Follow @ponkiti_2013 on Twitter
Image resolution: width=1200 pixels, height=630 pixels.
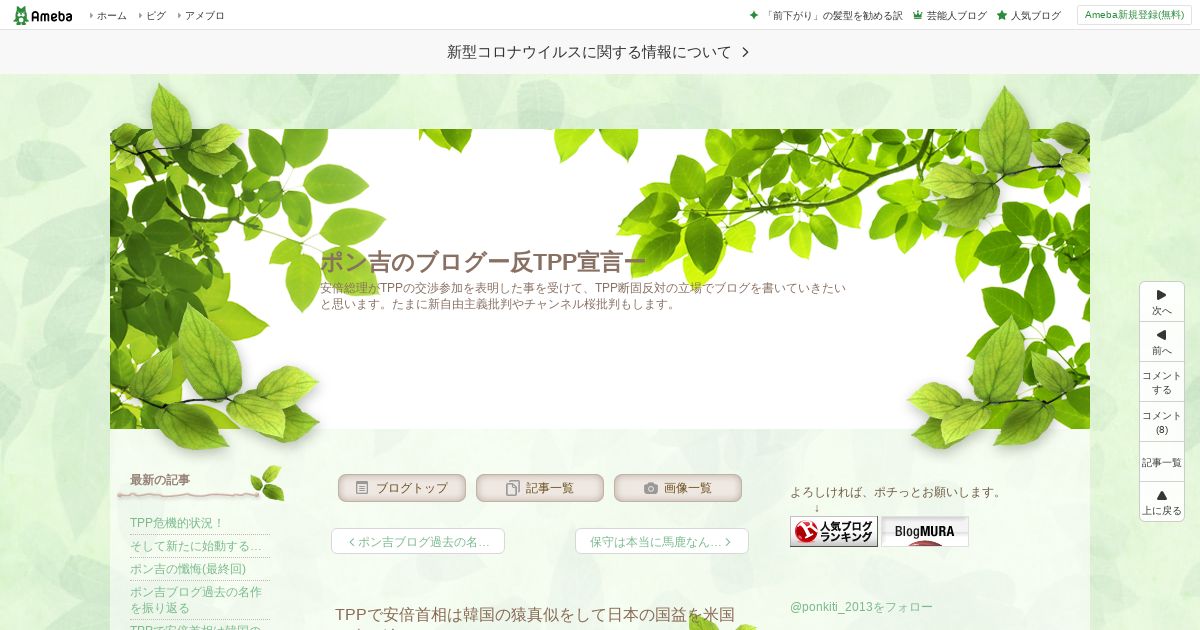click(861, 607)
